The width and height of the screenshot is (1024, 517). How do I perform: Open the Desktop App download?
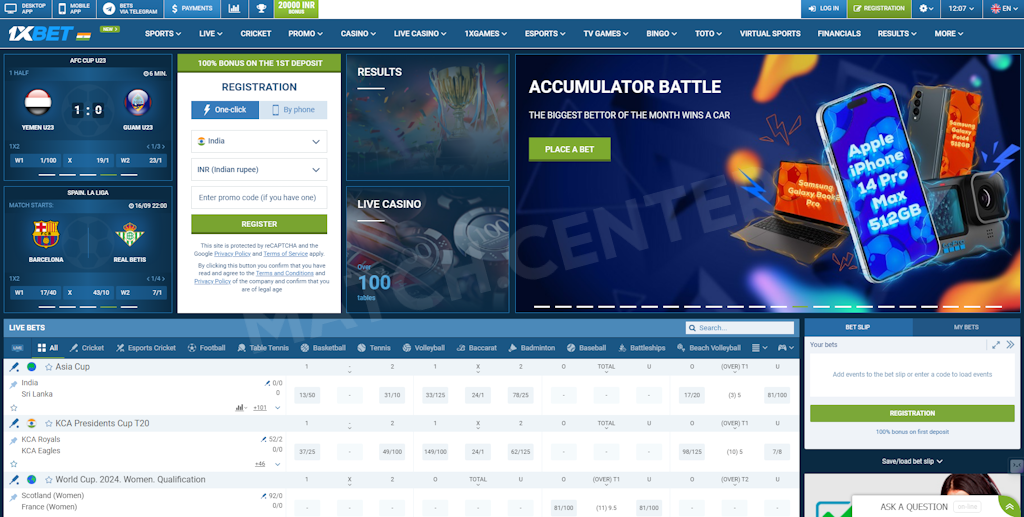tap(25, 8)
